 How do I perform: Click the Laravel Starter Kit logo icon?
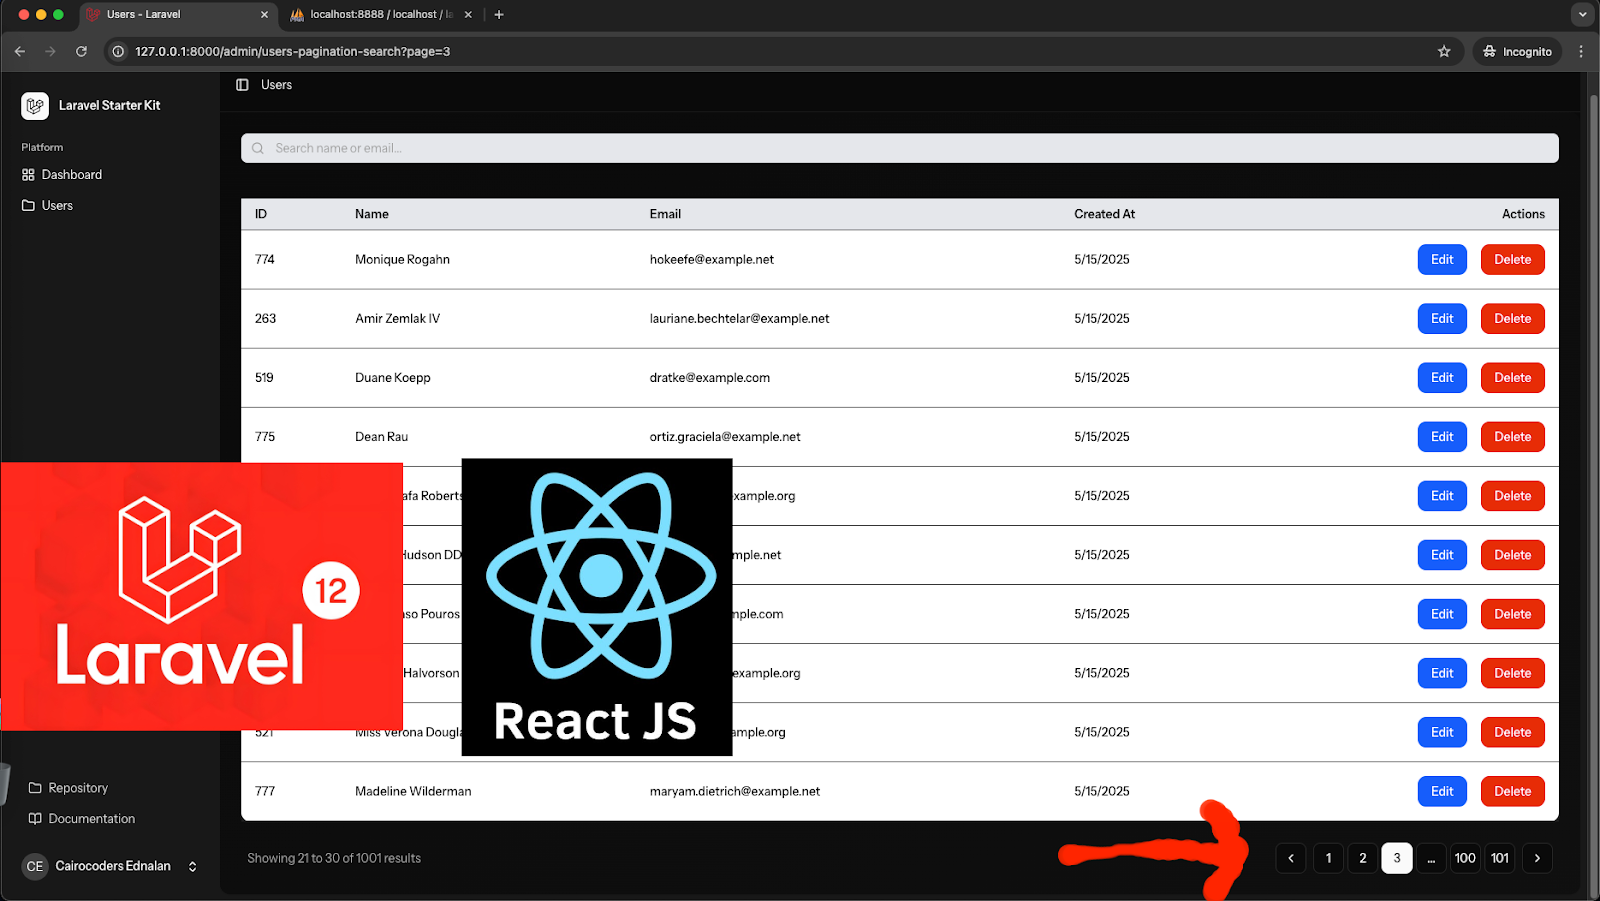click(x=35, y=105)
